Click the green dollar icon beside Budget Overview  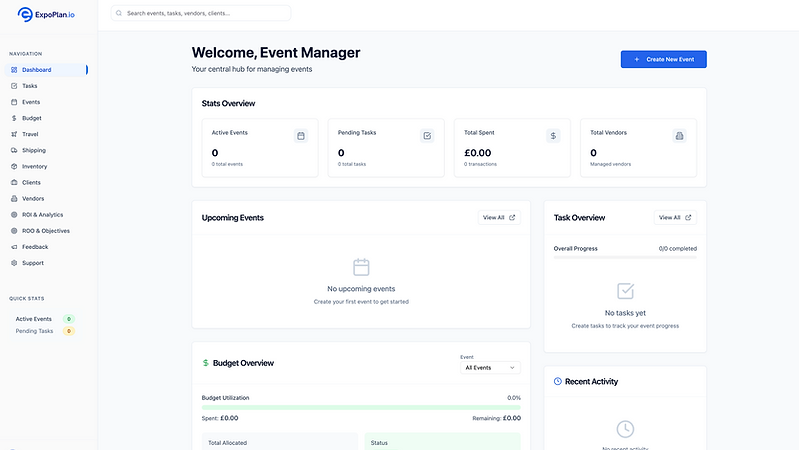pyautogui.click(x=205, y=363)
